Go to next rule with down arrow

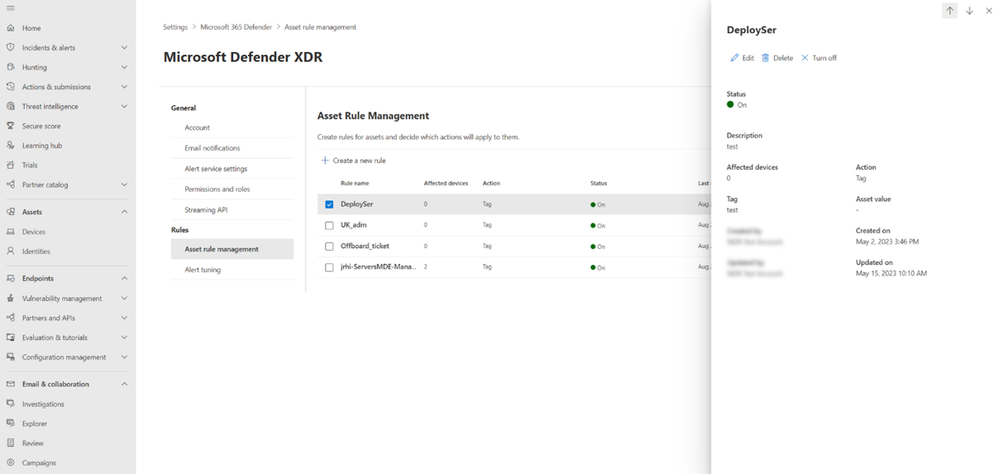(x=969, y=10)
